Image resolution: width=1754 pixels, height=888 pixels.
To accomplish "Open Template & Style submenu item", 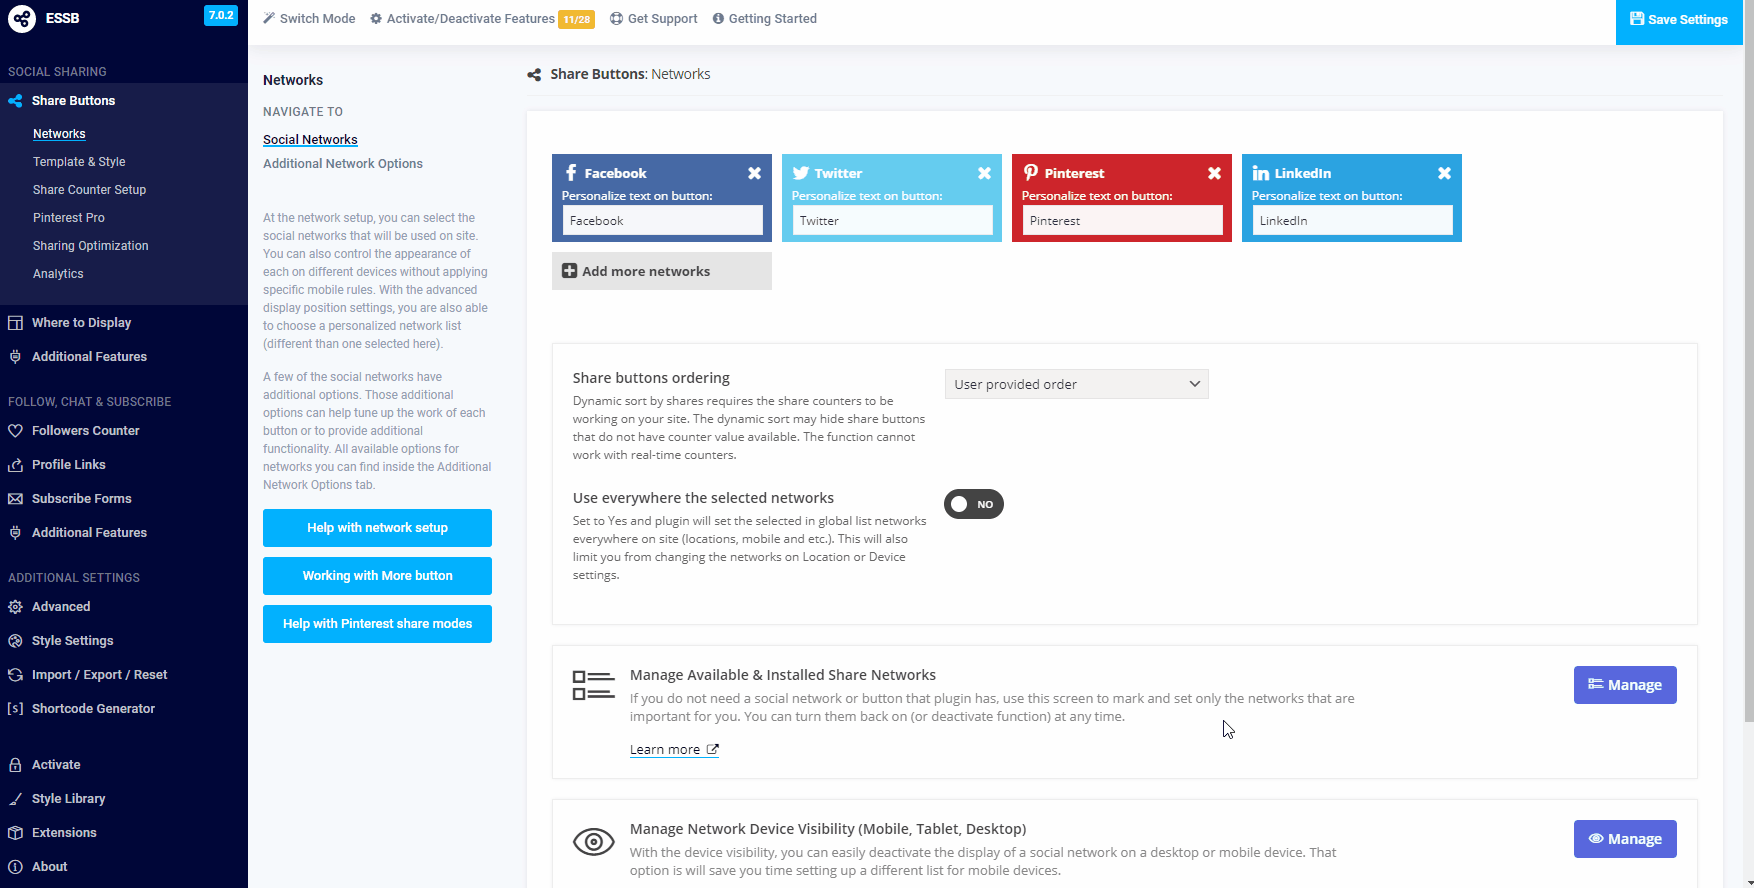I will (x=79, y=162).
